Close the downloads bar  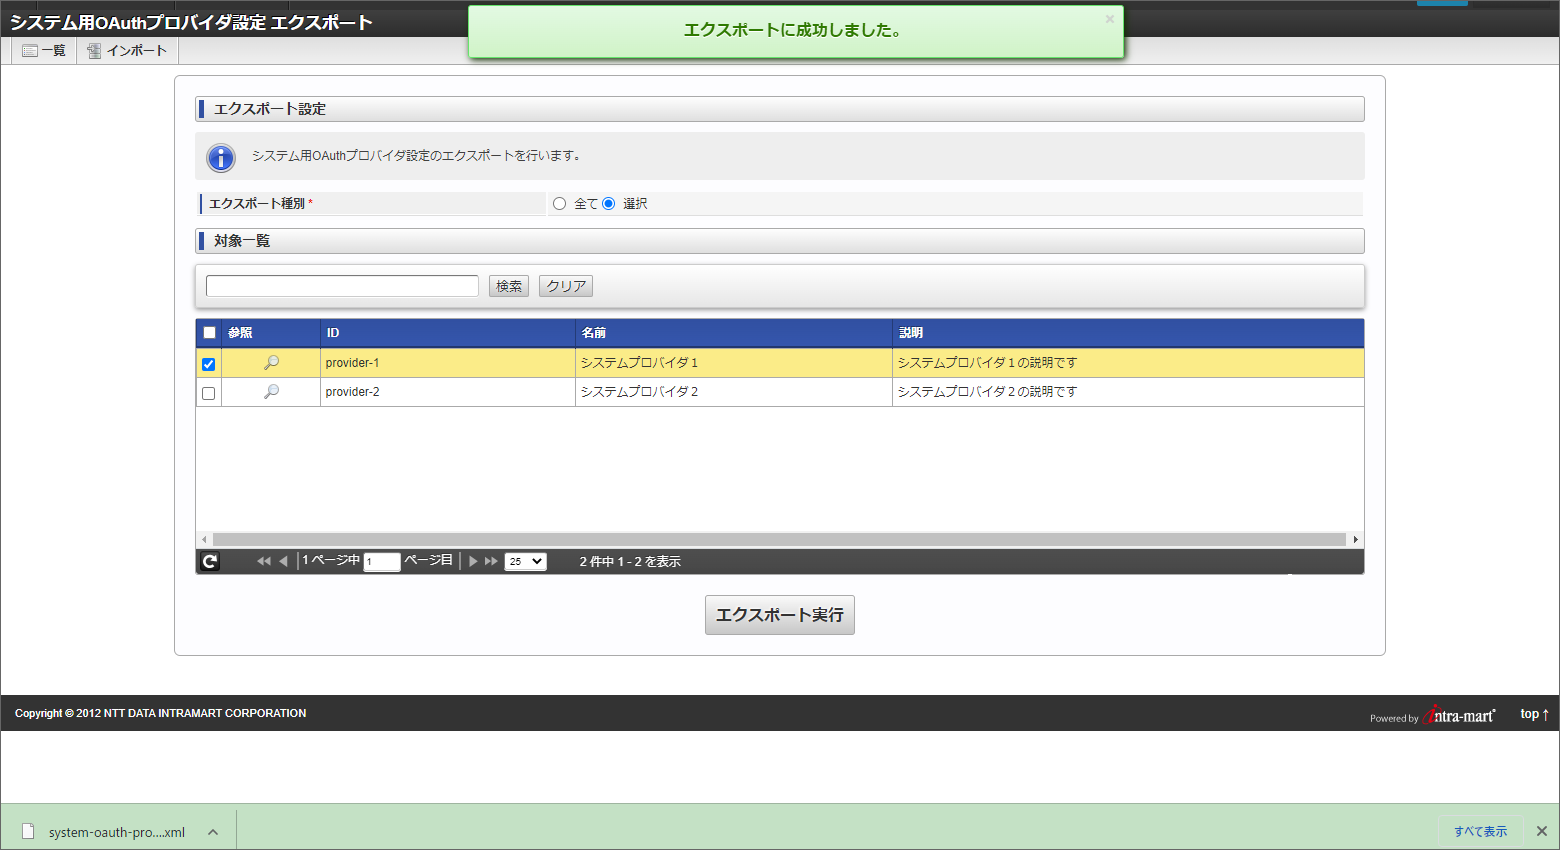click(x=1542, y=832)
